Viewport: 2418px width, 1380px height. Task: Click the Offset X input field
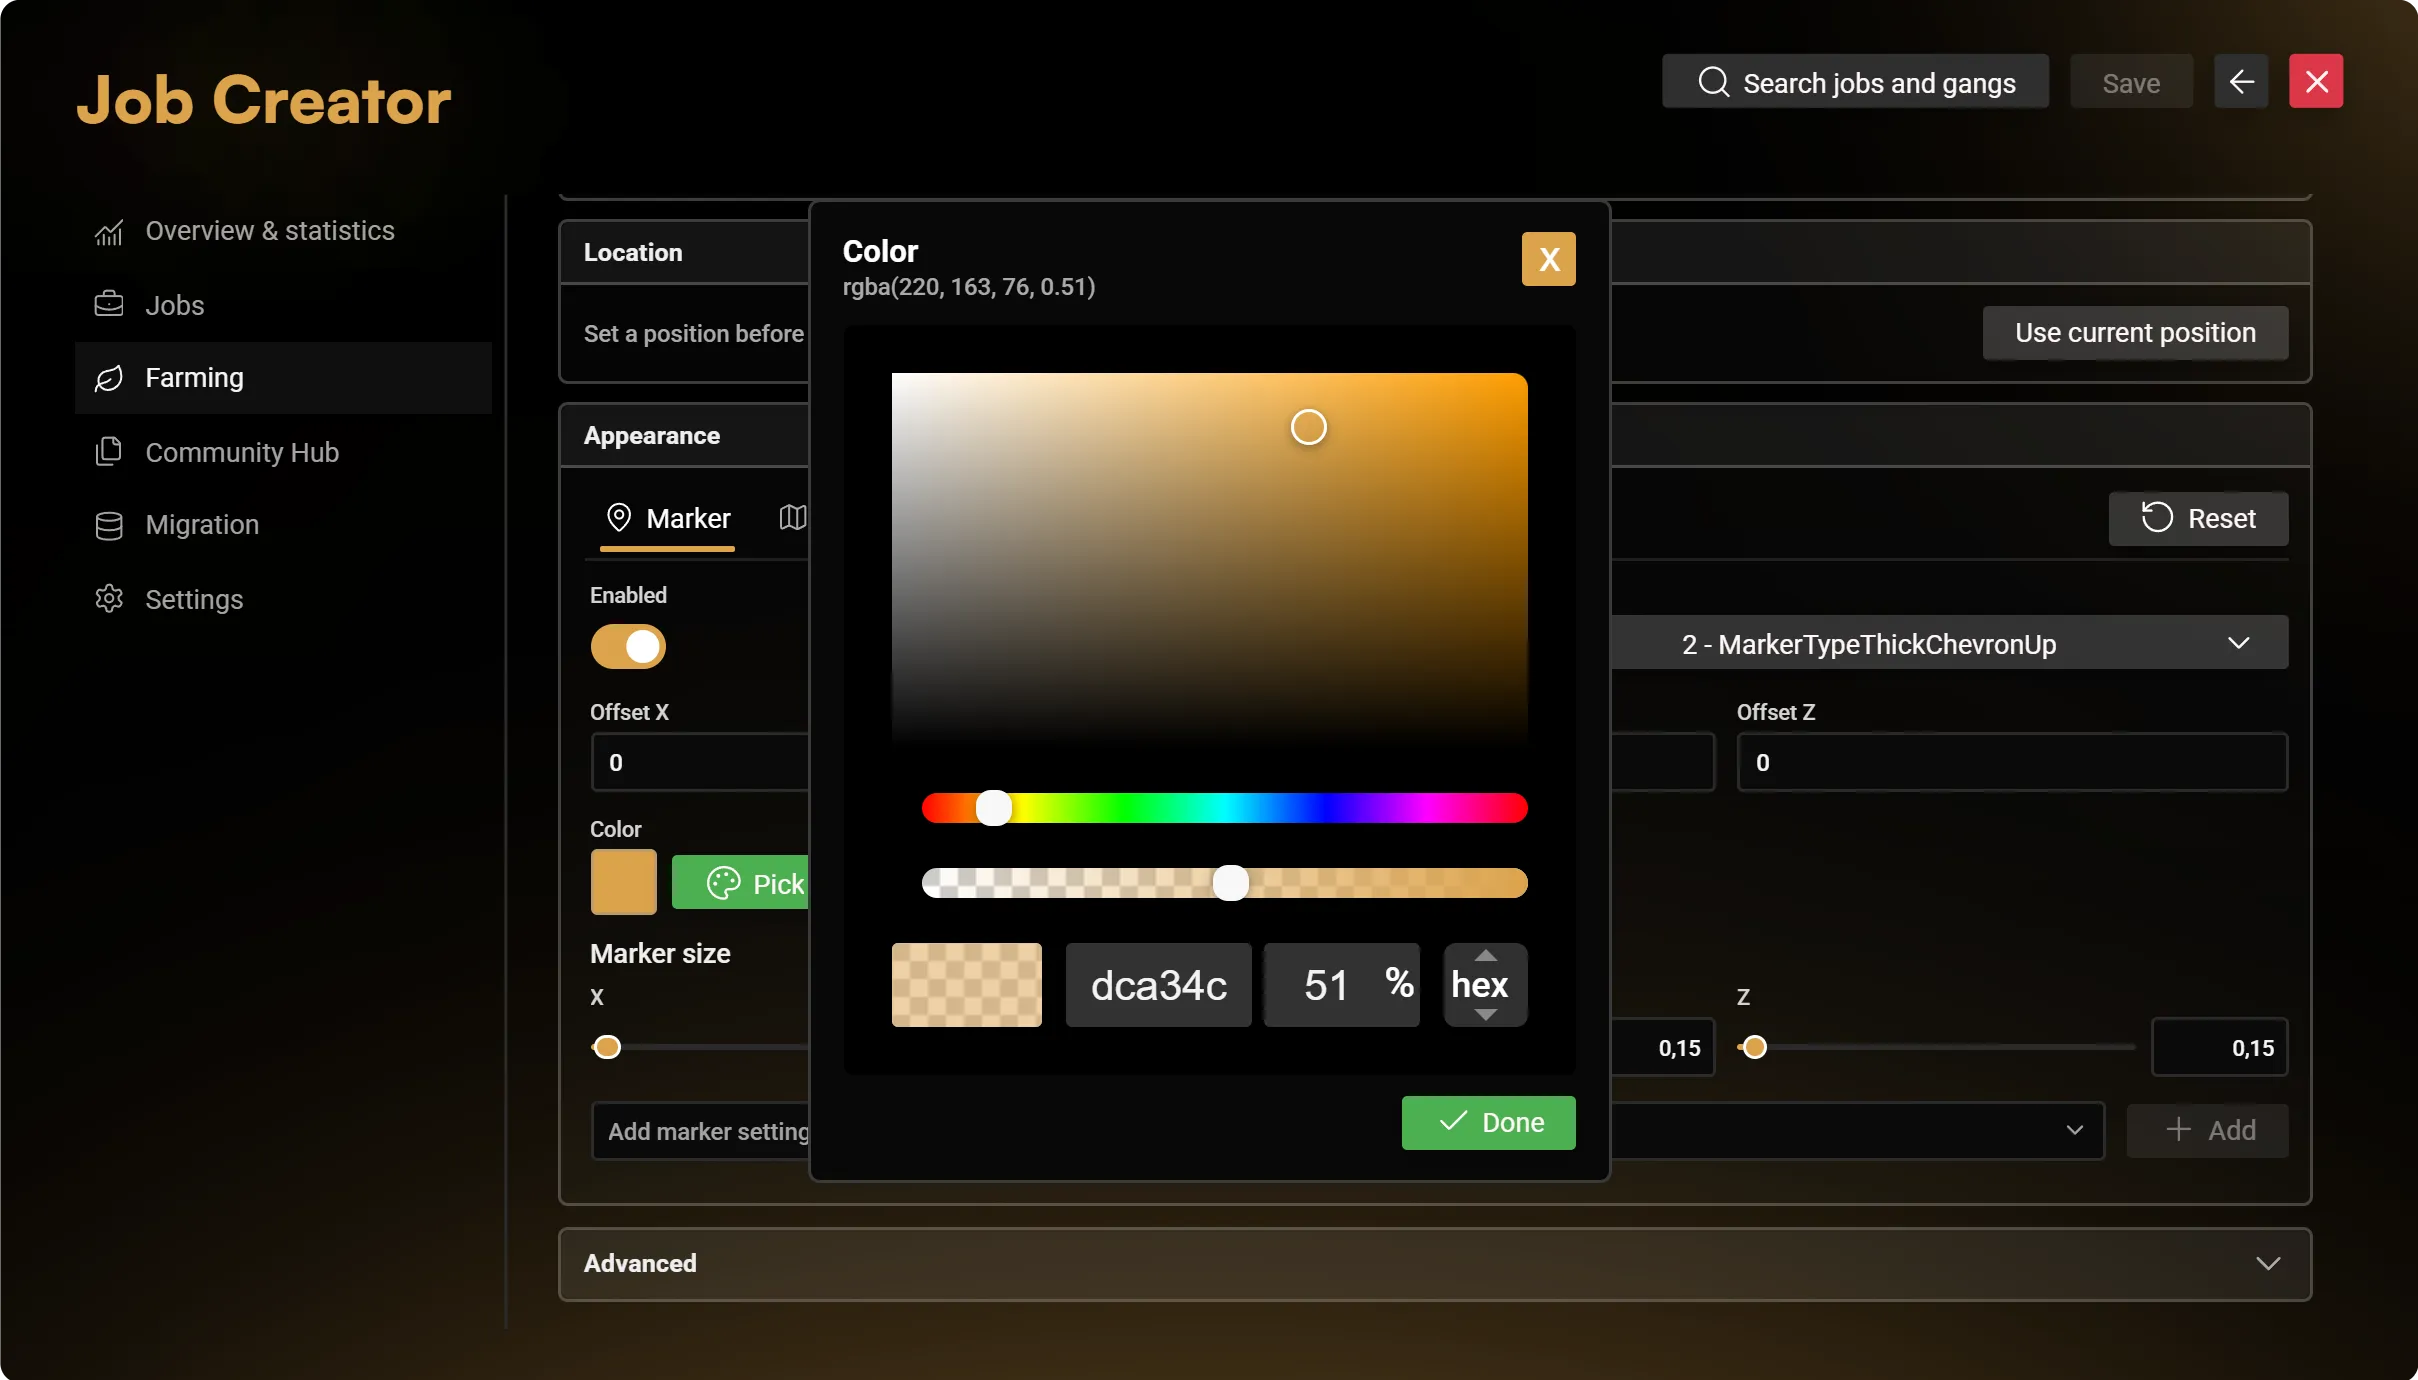(x=700, y=762)
